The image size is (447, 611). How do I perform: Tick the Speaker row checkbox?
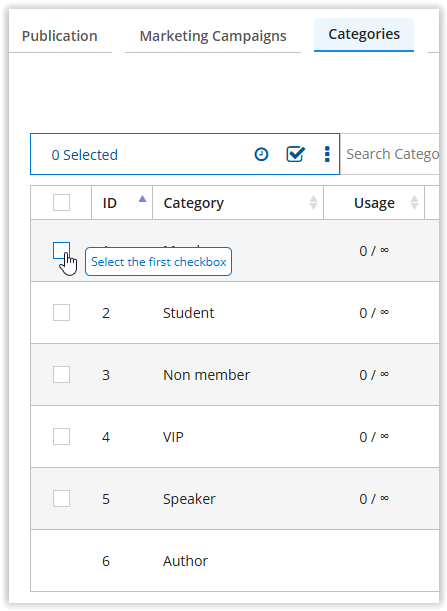click(61, 498)
